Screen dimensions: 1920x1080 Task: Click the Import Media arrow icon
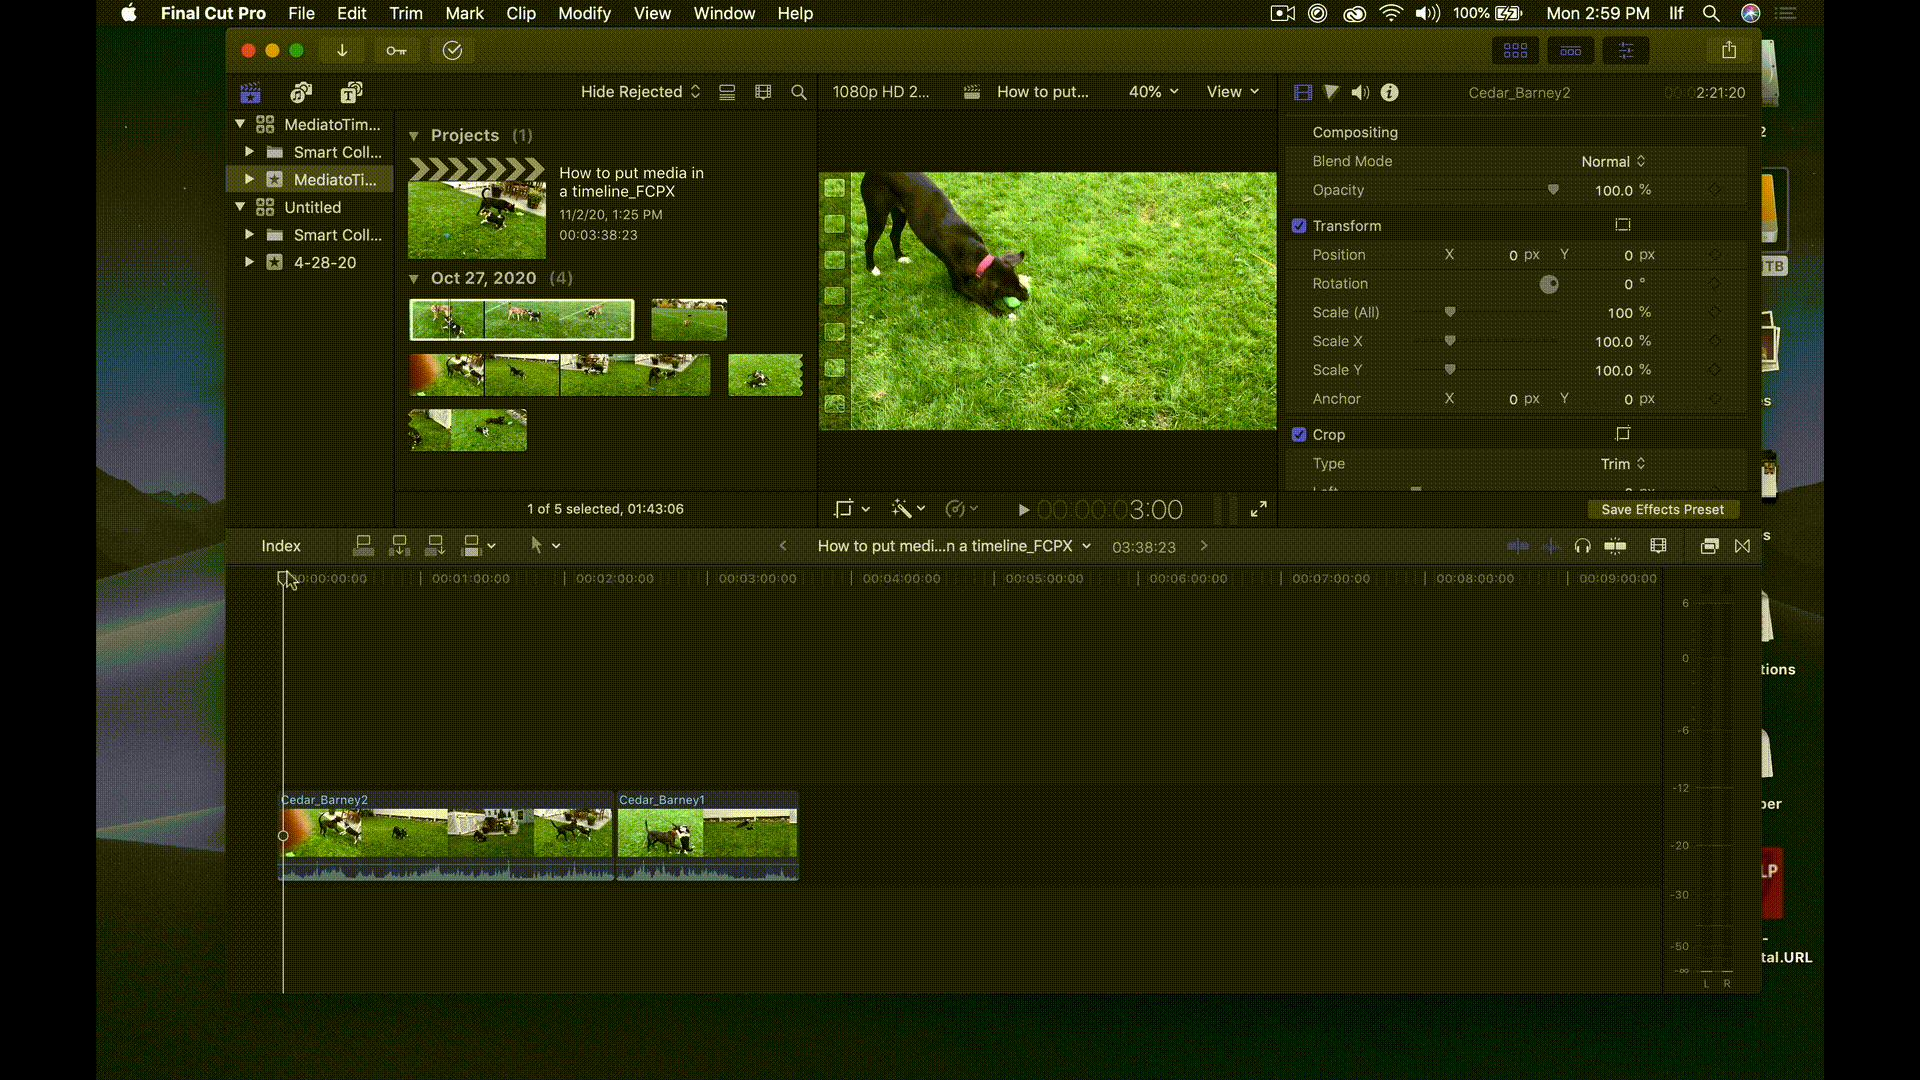pyautogui.click(x=342, y=50)
